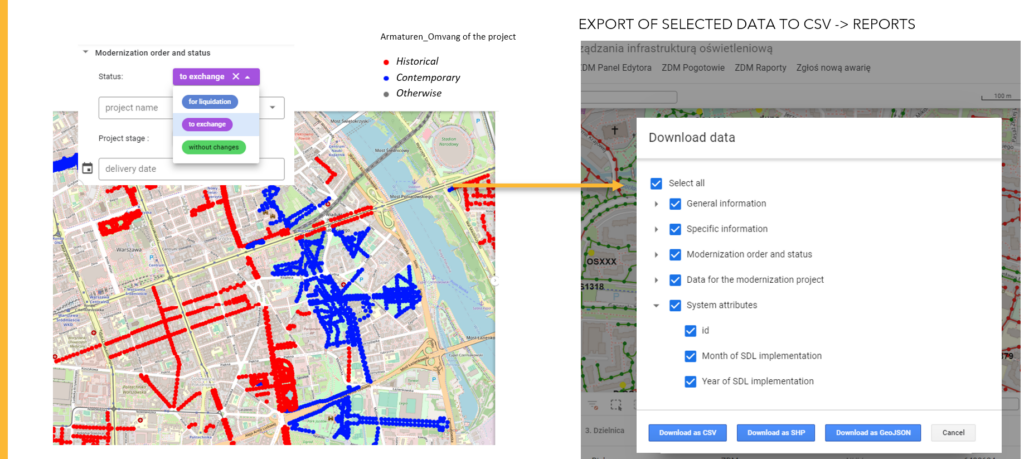Click the delivery date input field
The width and height of the screenshot is (1024, 459).
click(190, 169)
